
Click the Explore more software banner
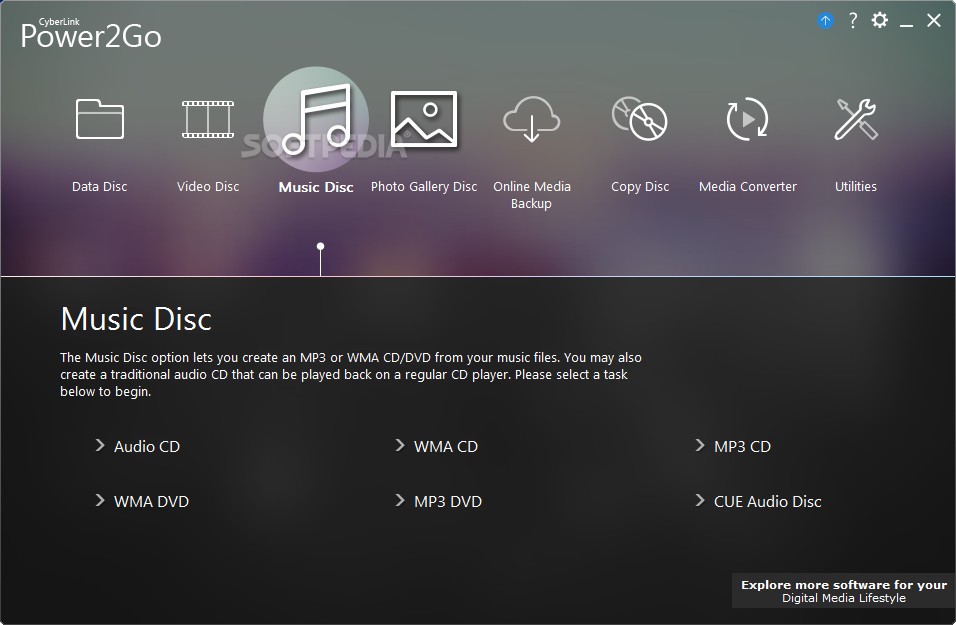(x=843, y=591)
